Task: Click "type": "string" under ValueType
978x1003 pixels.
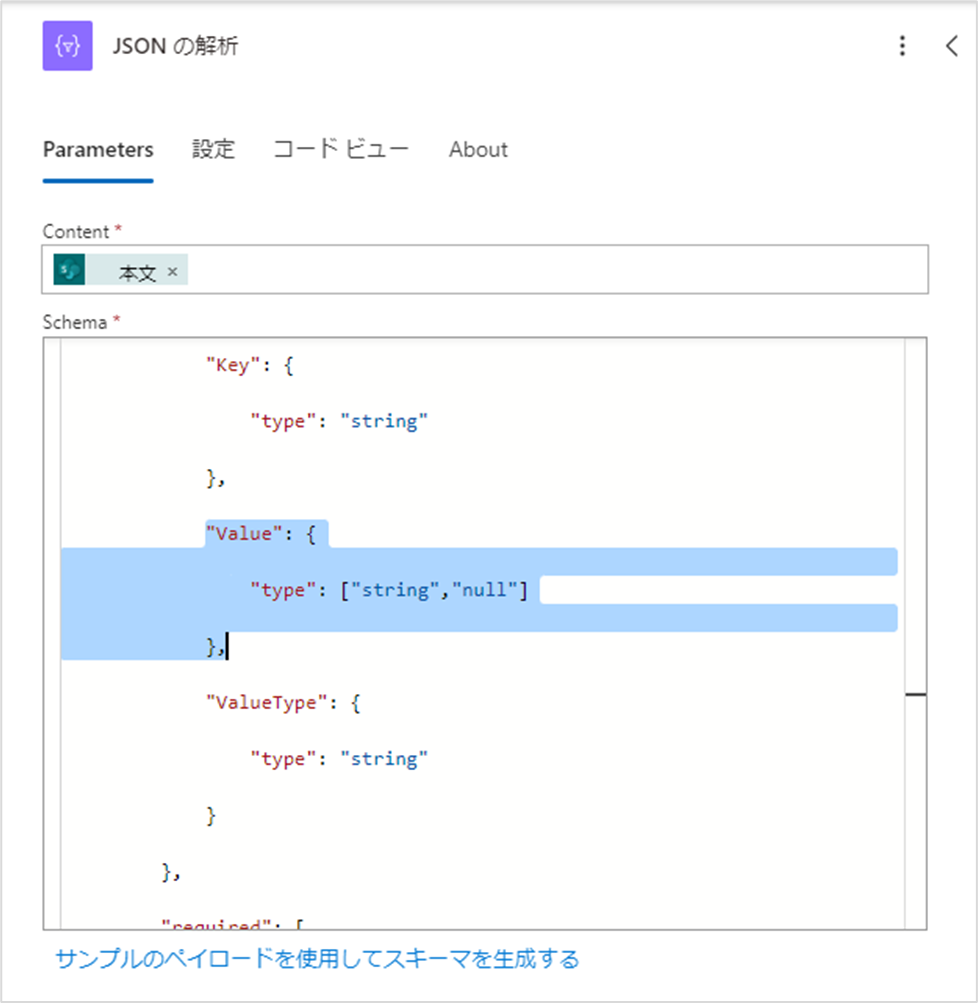Action: 339,759
